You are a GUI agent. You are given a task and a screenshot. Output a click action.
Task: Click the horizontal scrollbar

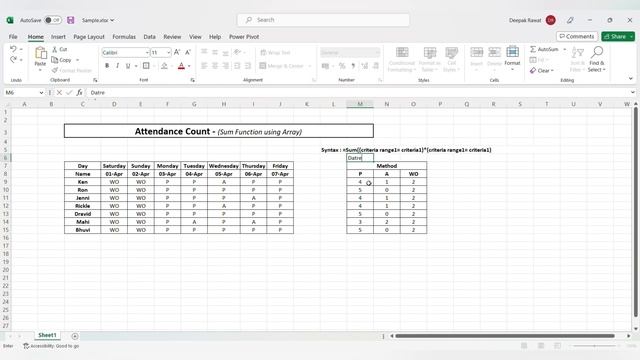504,336
